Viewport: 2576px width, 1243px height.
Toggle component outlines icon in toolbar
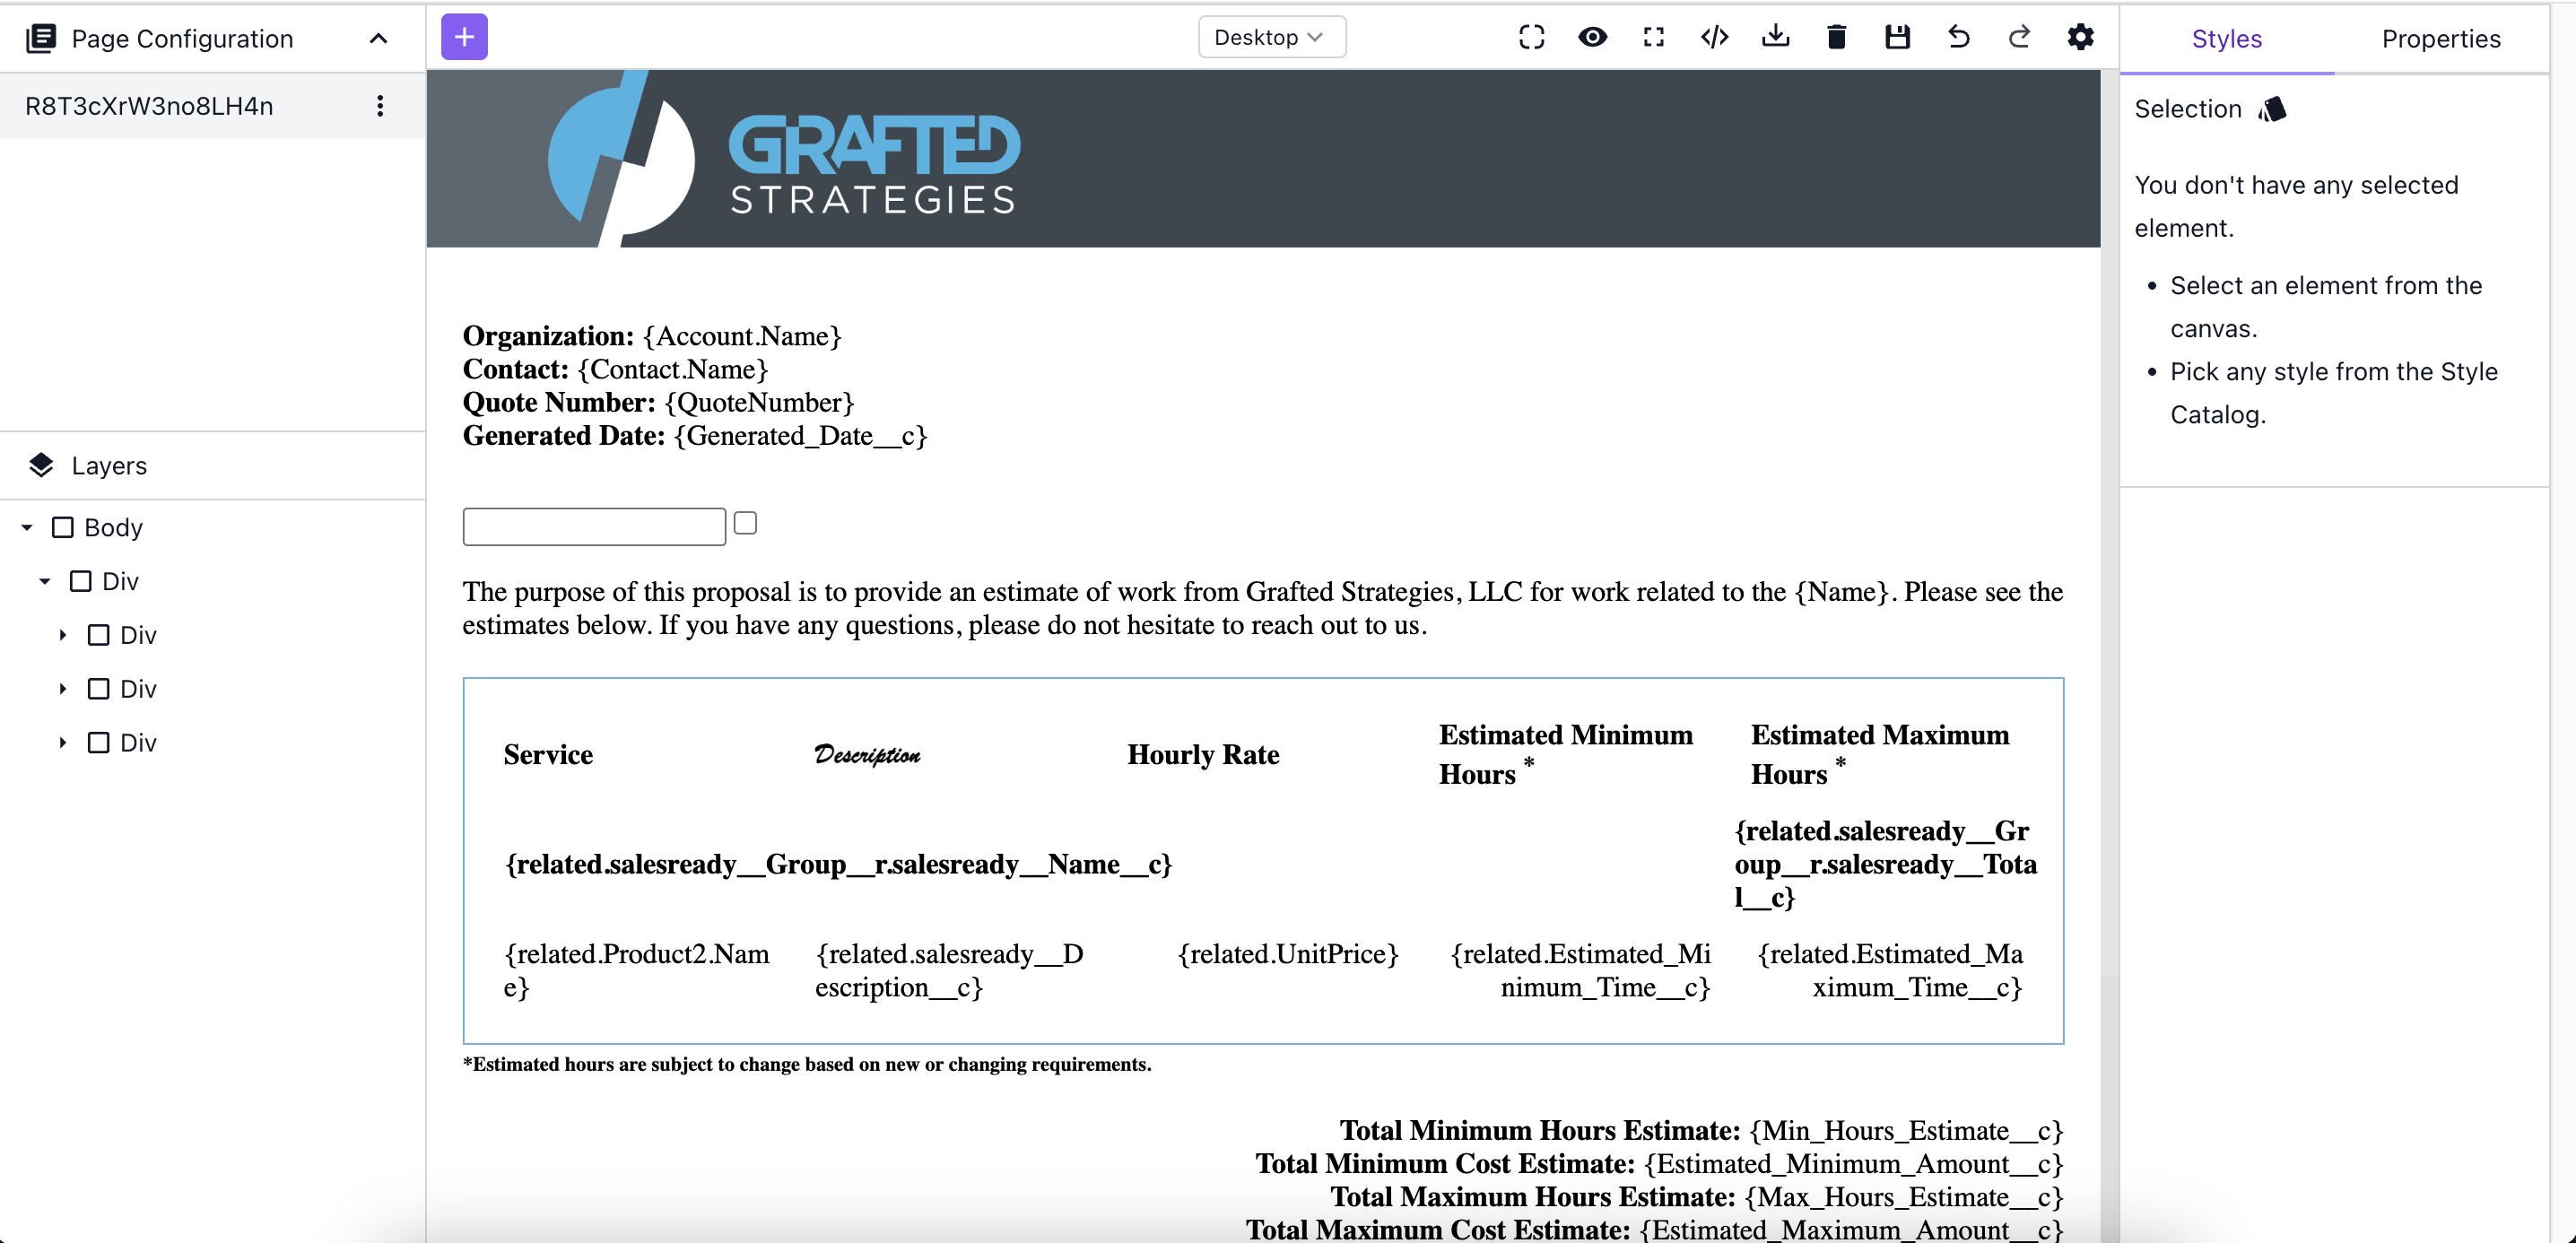click(1531, 37)
